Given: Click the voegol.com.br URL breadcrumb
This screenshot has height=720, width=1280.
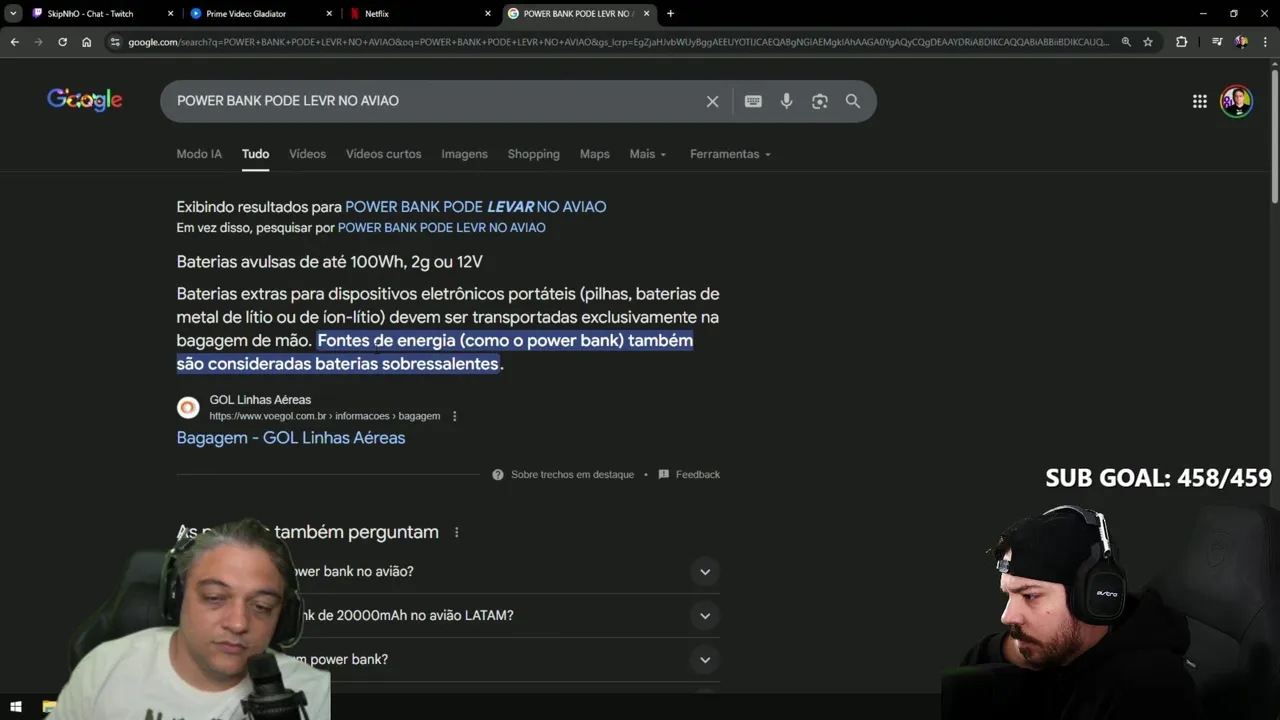Looking at the screenshot, I should pos(324,416).
